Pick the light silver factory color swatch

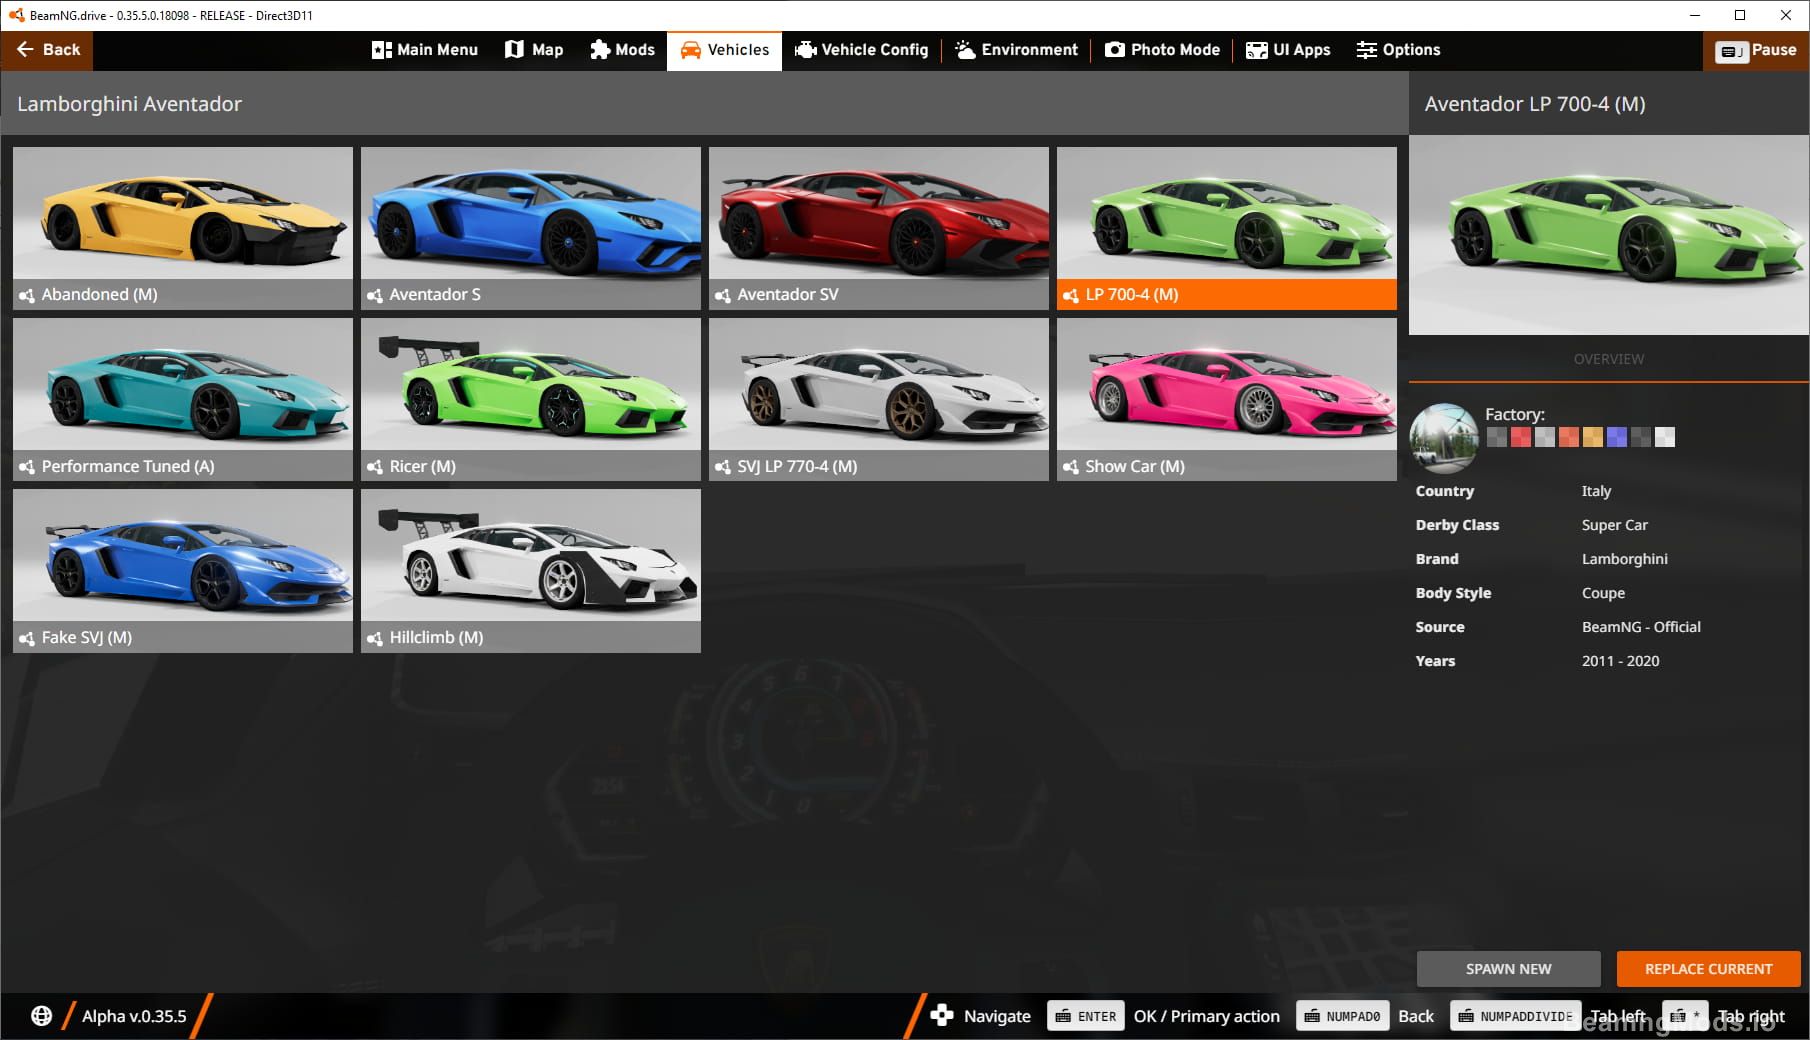[x=1544, y=437]
